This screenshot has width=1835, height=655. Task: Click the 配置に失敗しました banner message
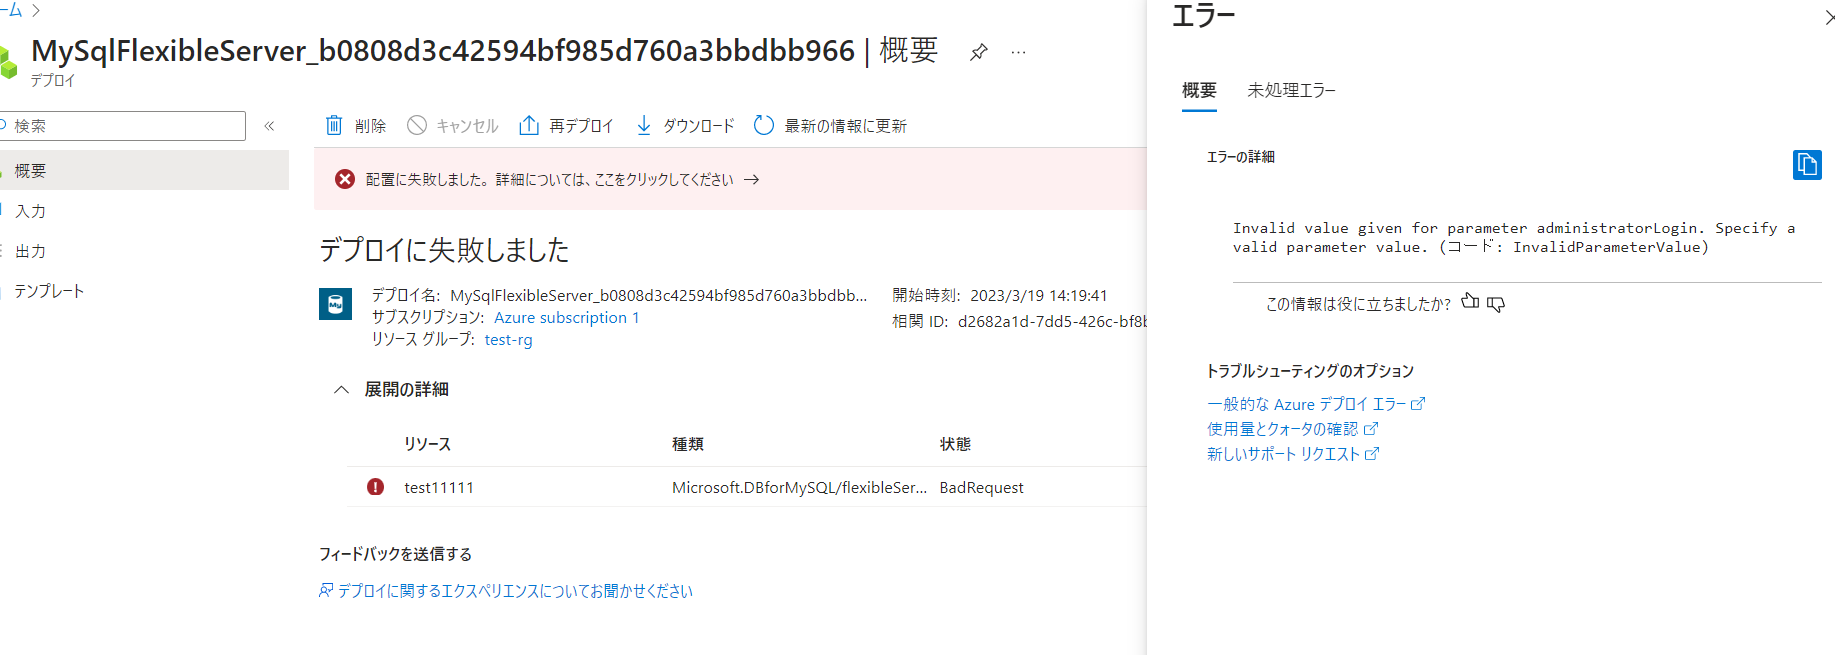[549, 179]
